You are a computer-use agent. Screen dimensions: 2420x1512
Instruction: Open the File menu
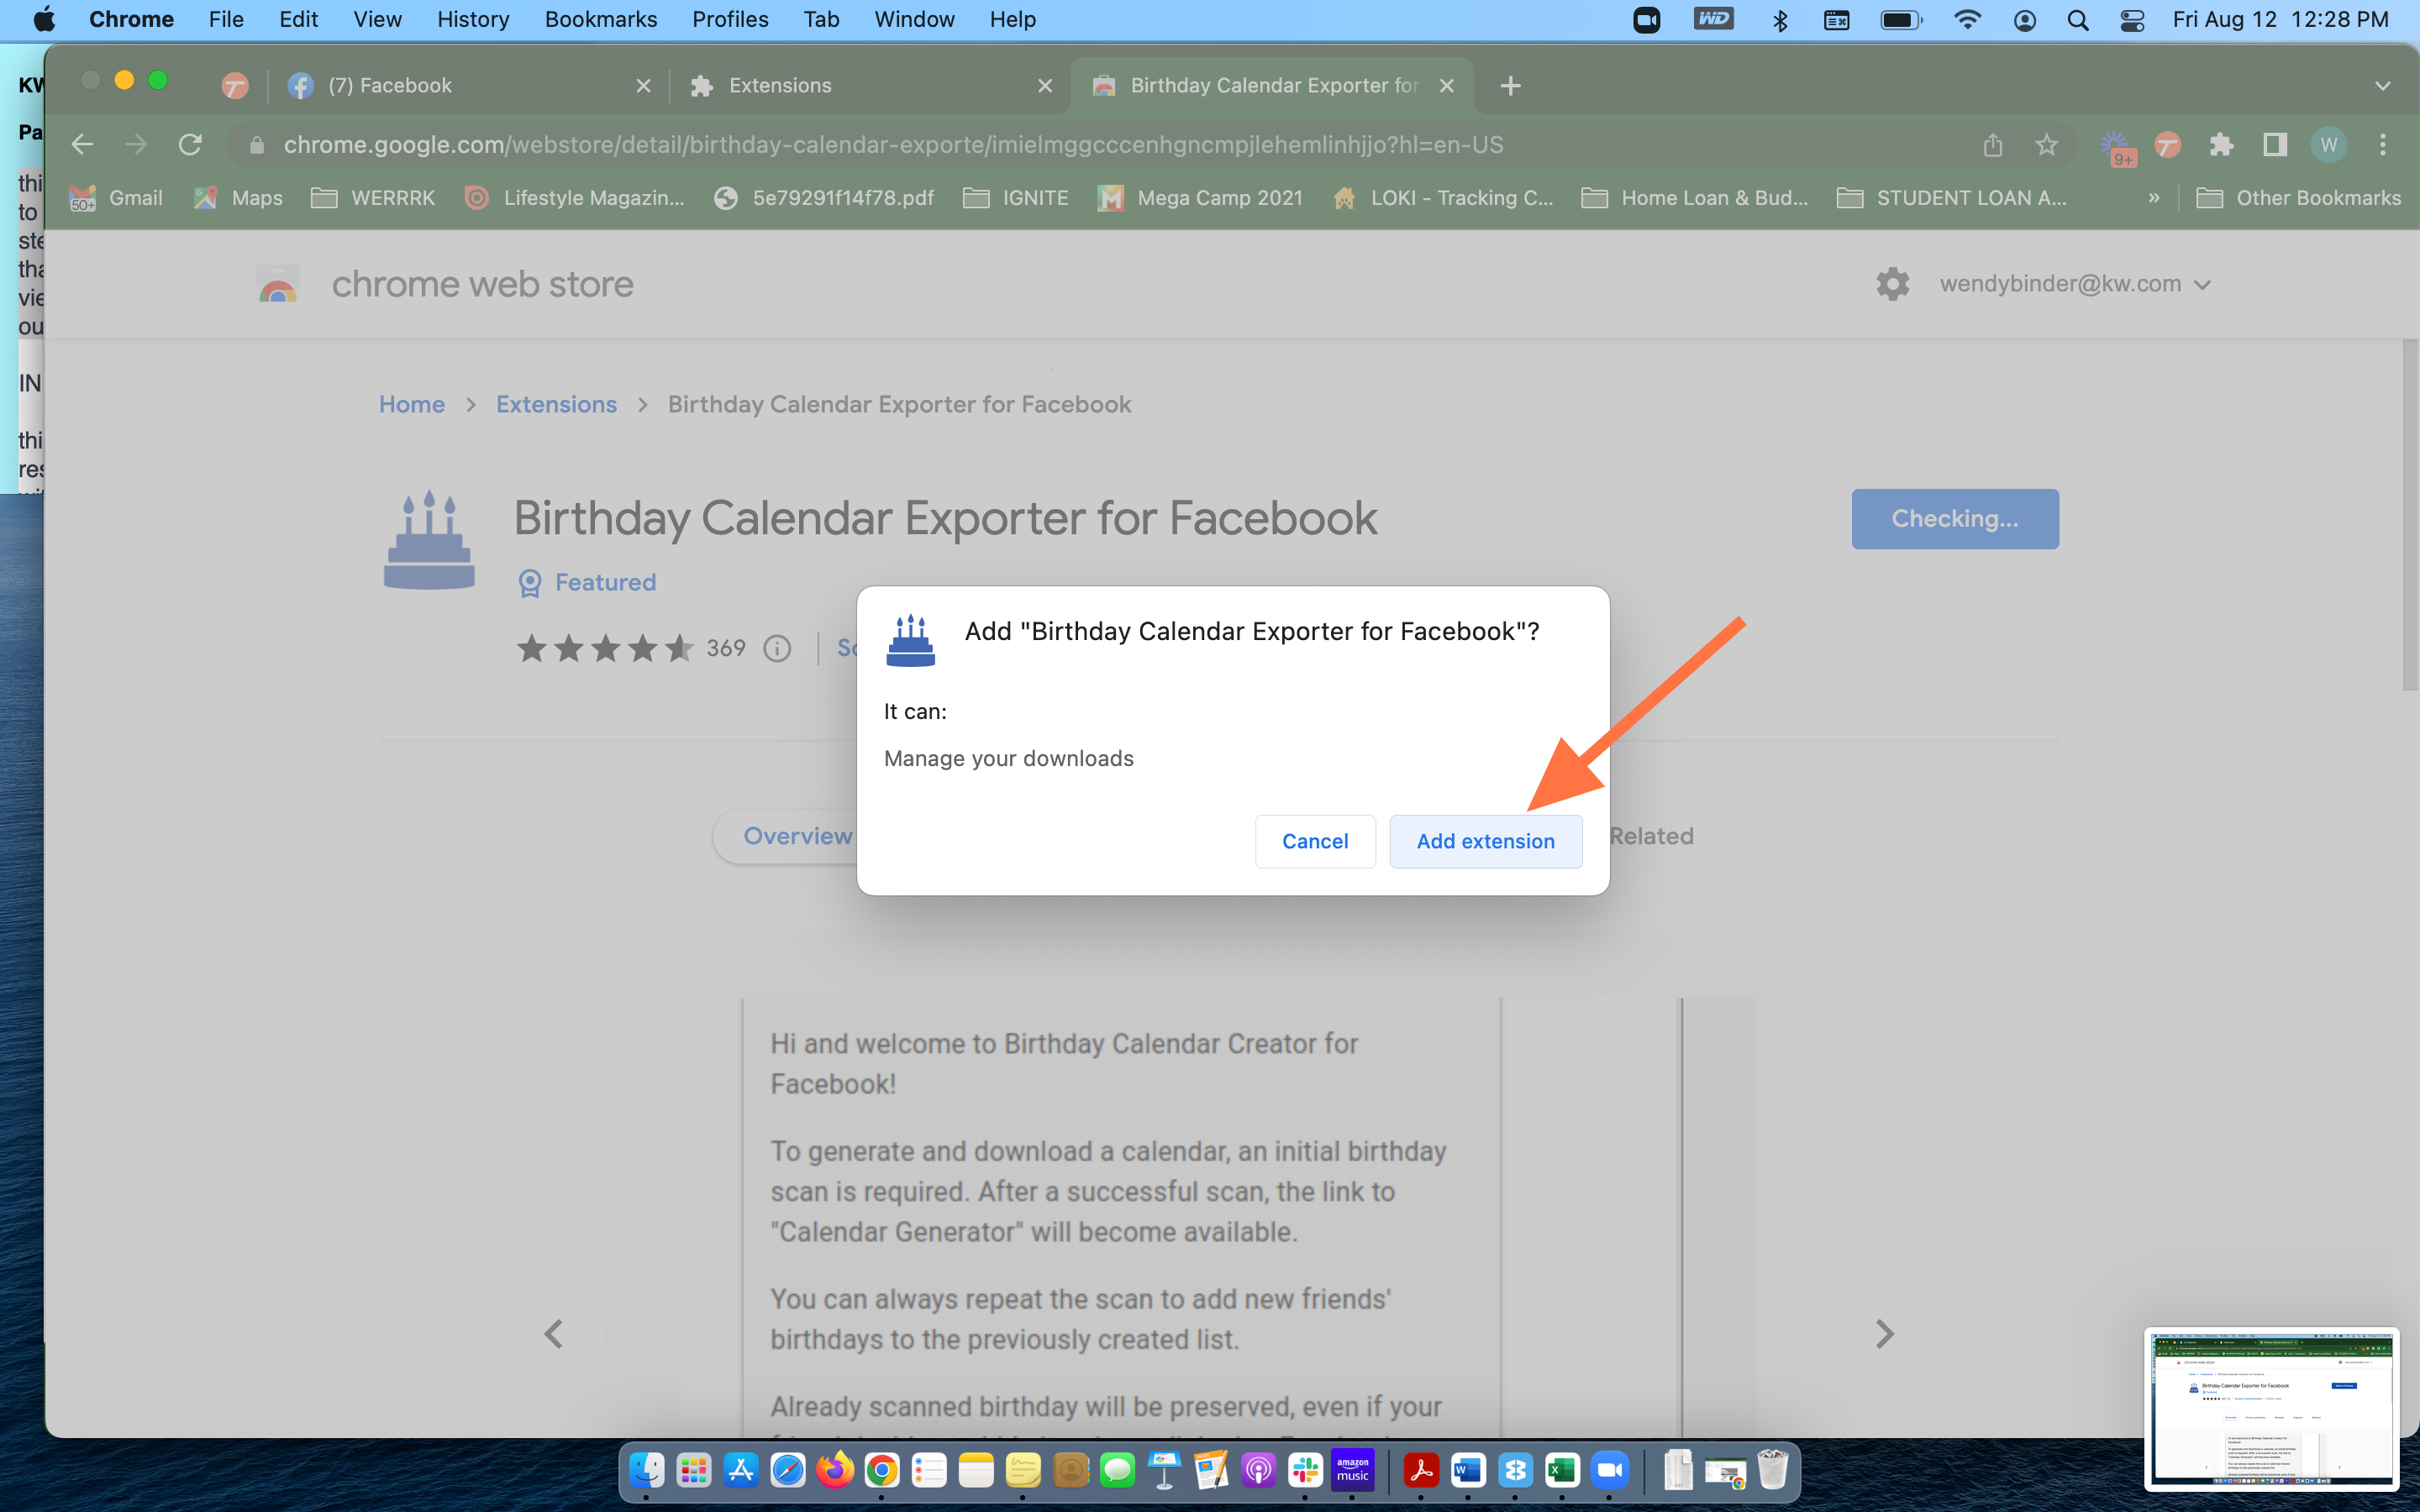226,19
